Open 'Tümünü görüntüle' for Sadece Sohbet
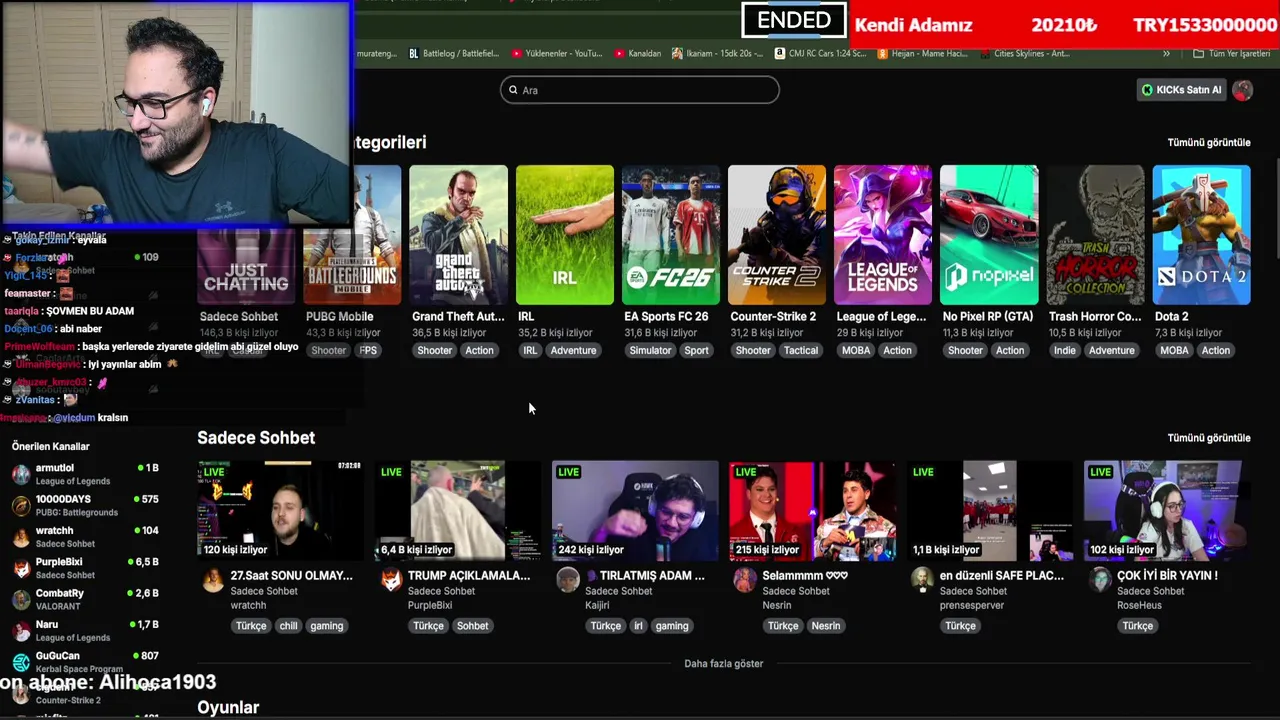 click(1209, 438)
